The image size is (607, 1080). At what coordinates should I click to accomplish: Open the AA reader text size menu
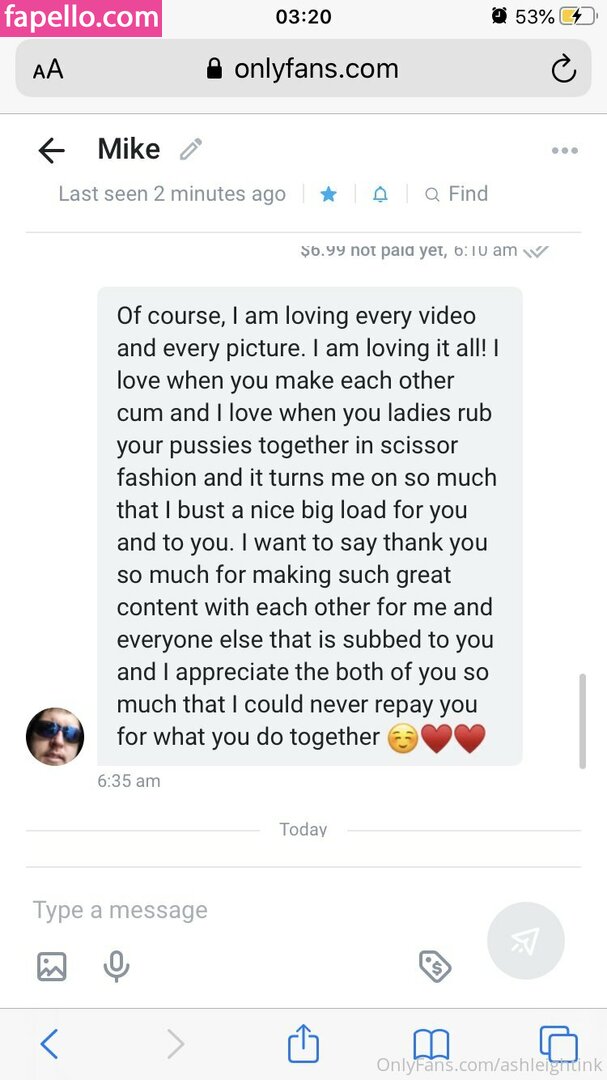click(48, 70)
